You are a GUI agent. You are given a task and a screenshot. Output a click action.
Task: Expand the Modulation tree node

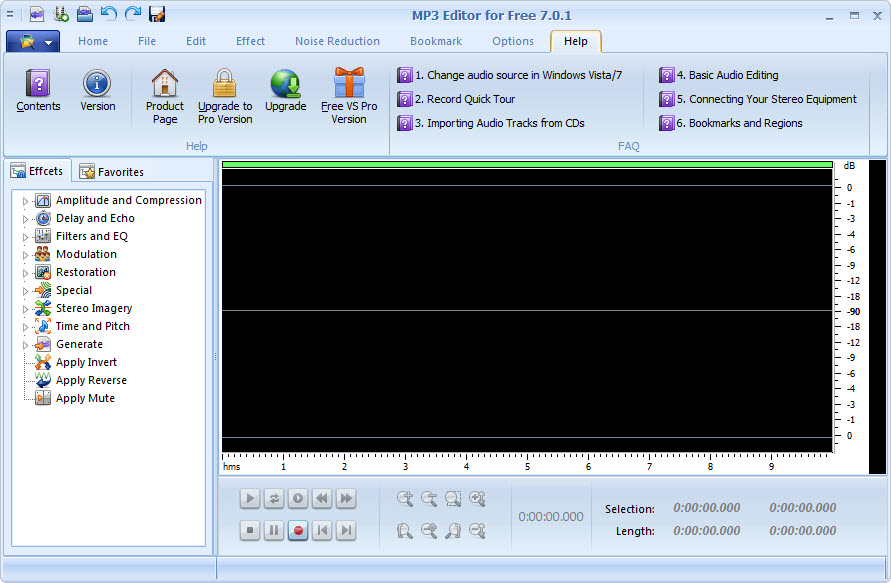point(25,255)
